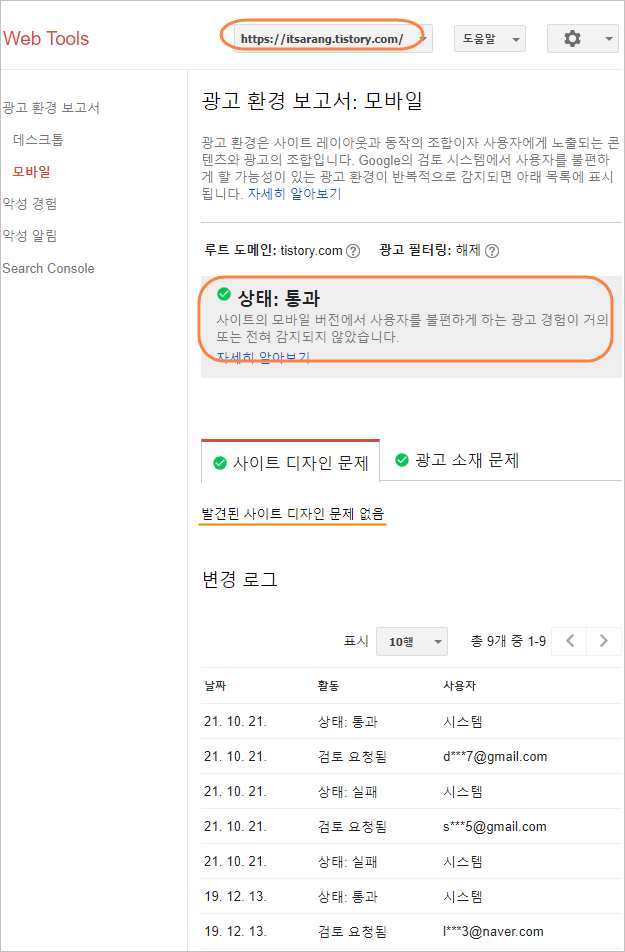Click the 광고 필터링: 해제 text
The height and width of the screenshot is (952, 625).
[430, 250]
